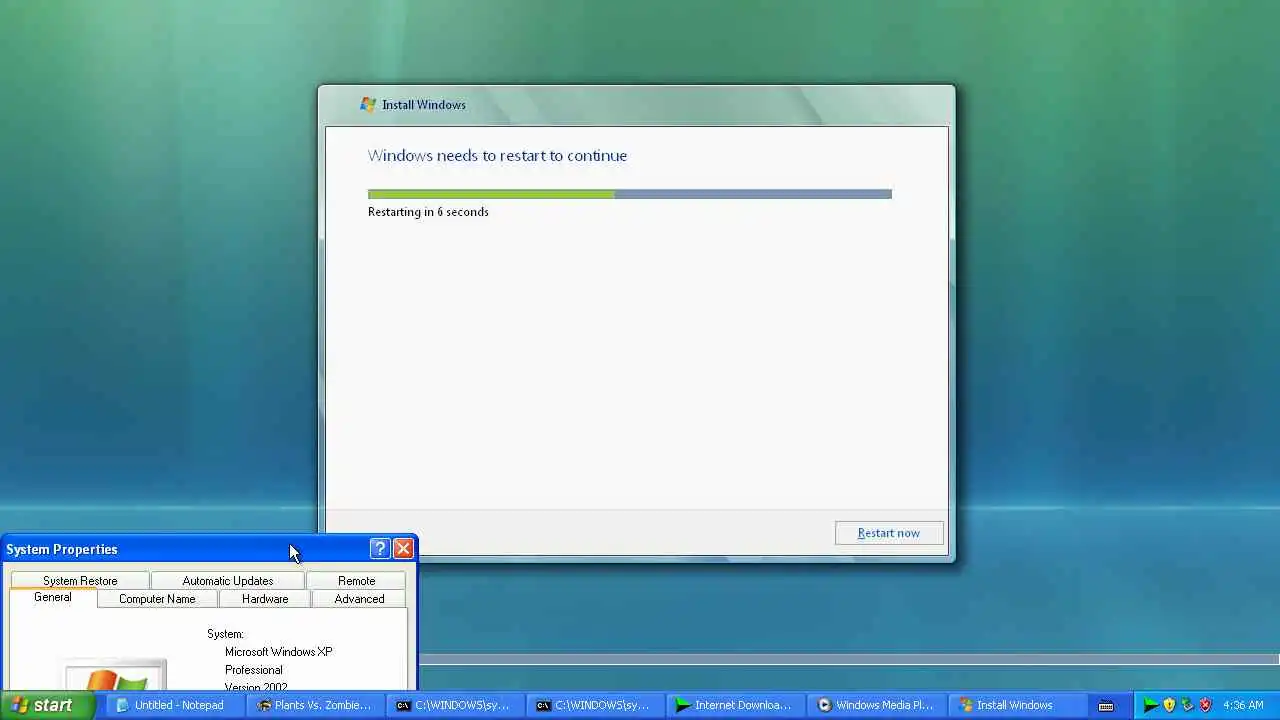Open the System Restore tab
The width and height of the screenshot is (1280, 720).
point(80,581)
